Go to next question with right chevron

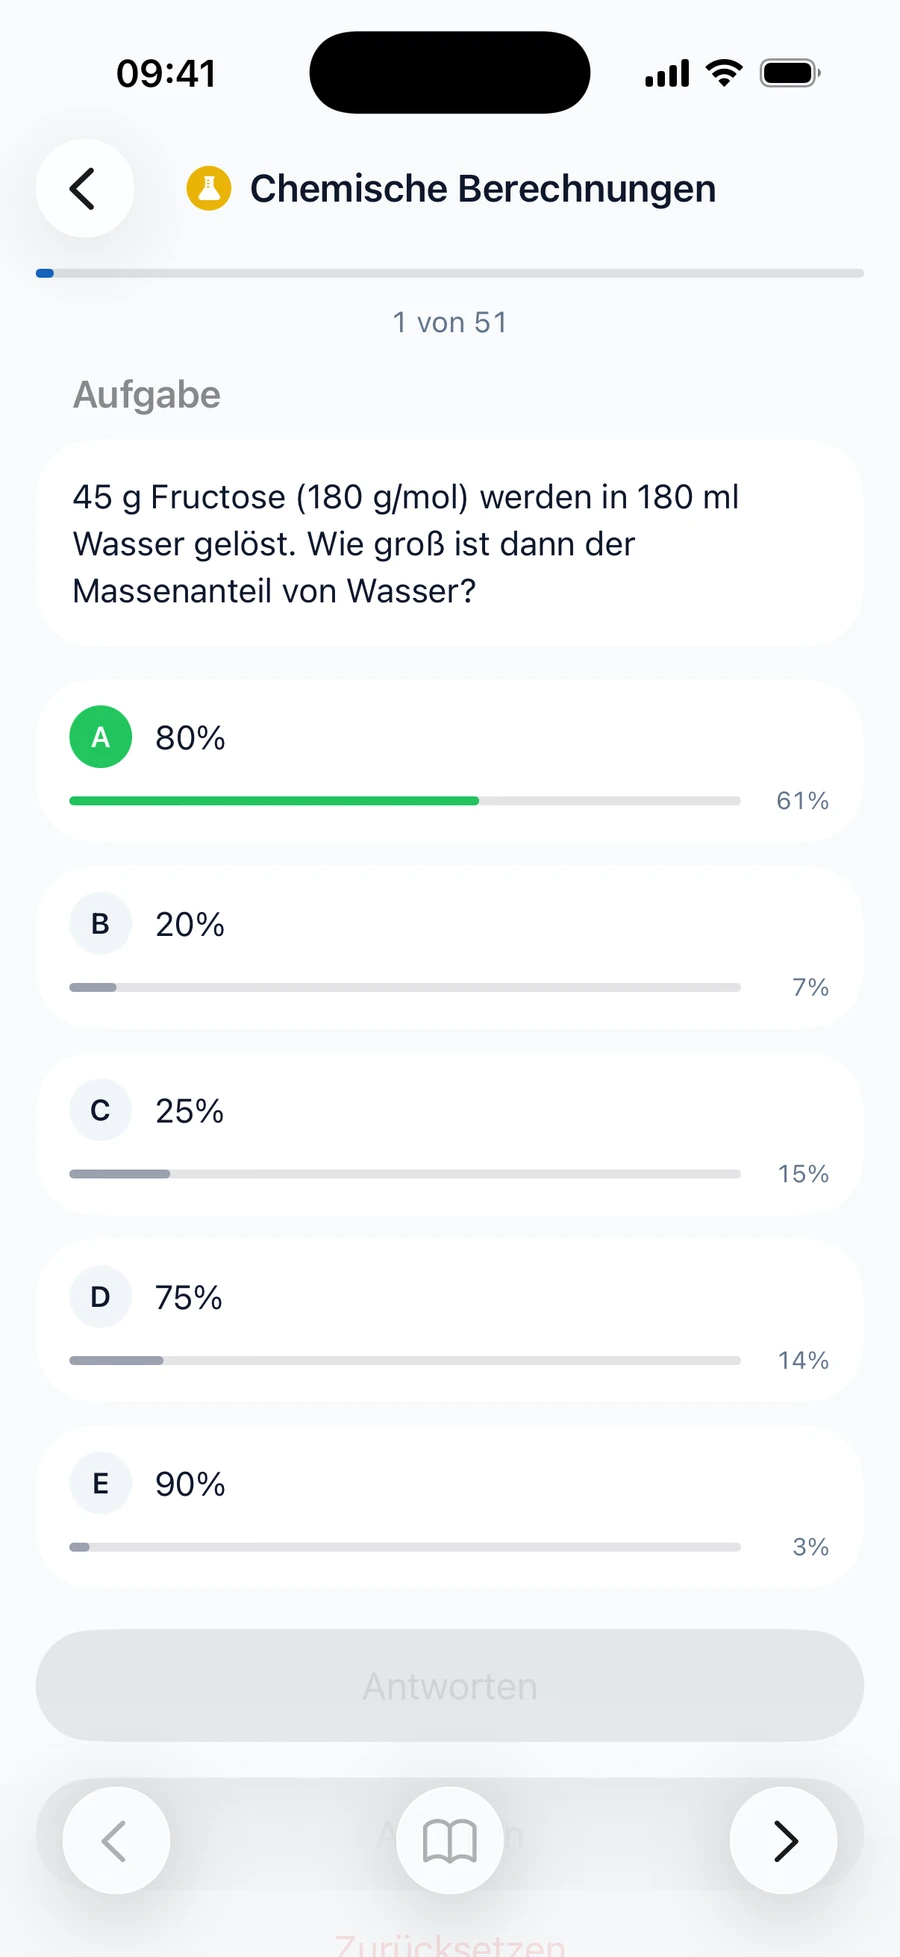click(x=783, y=1840)
